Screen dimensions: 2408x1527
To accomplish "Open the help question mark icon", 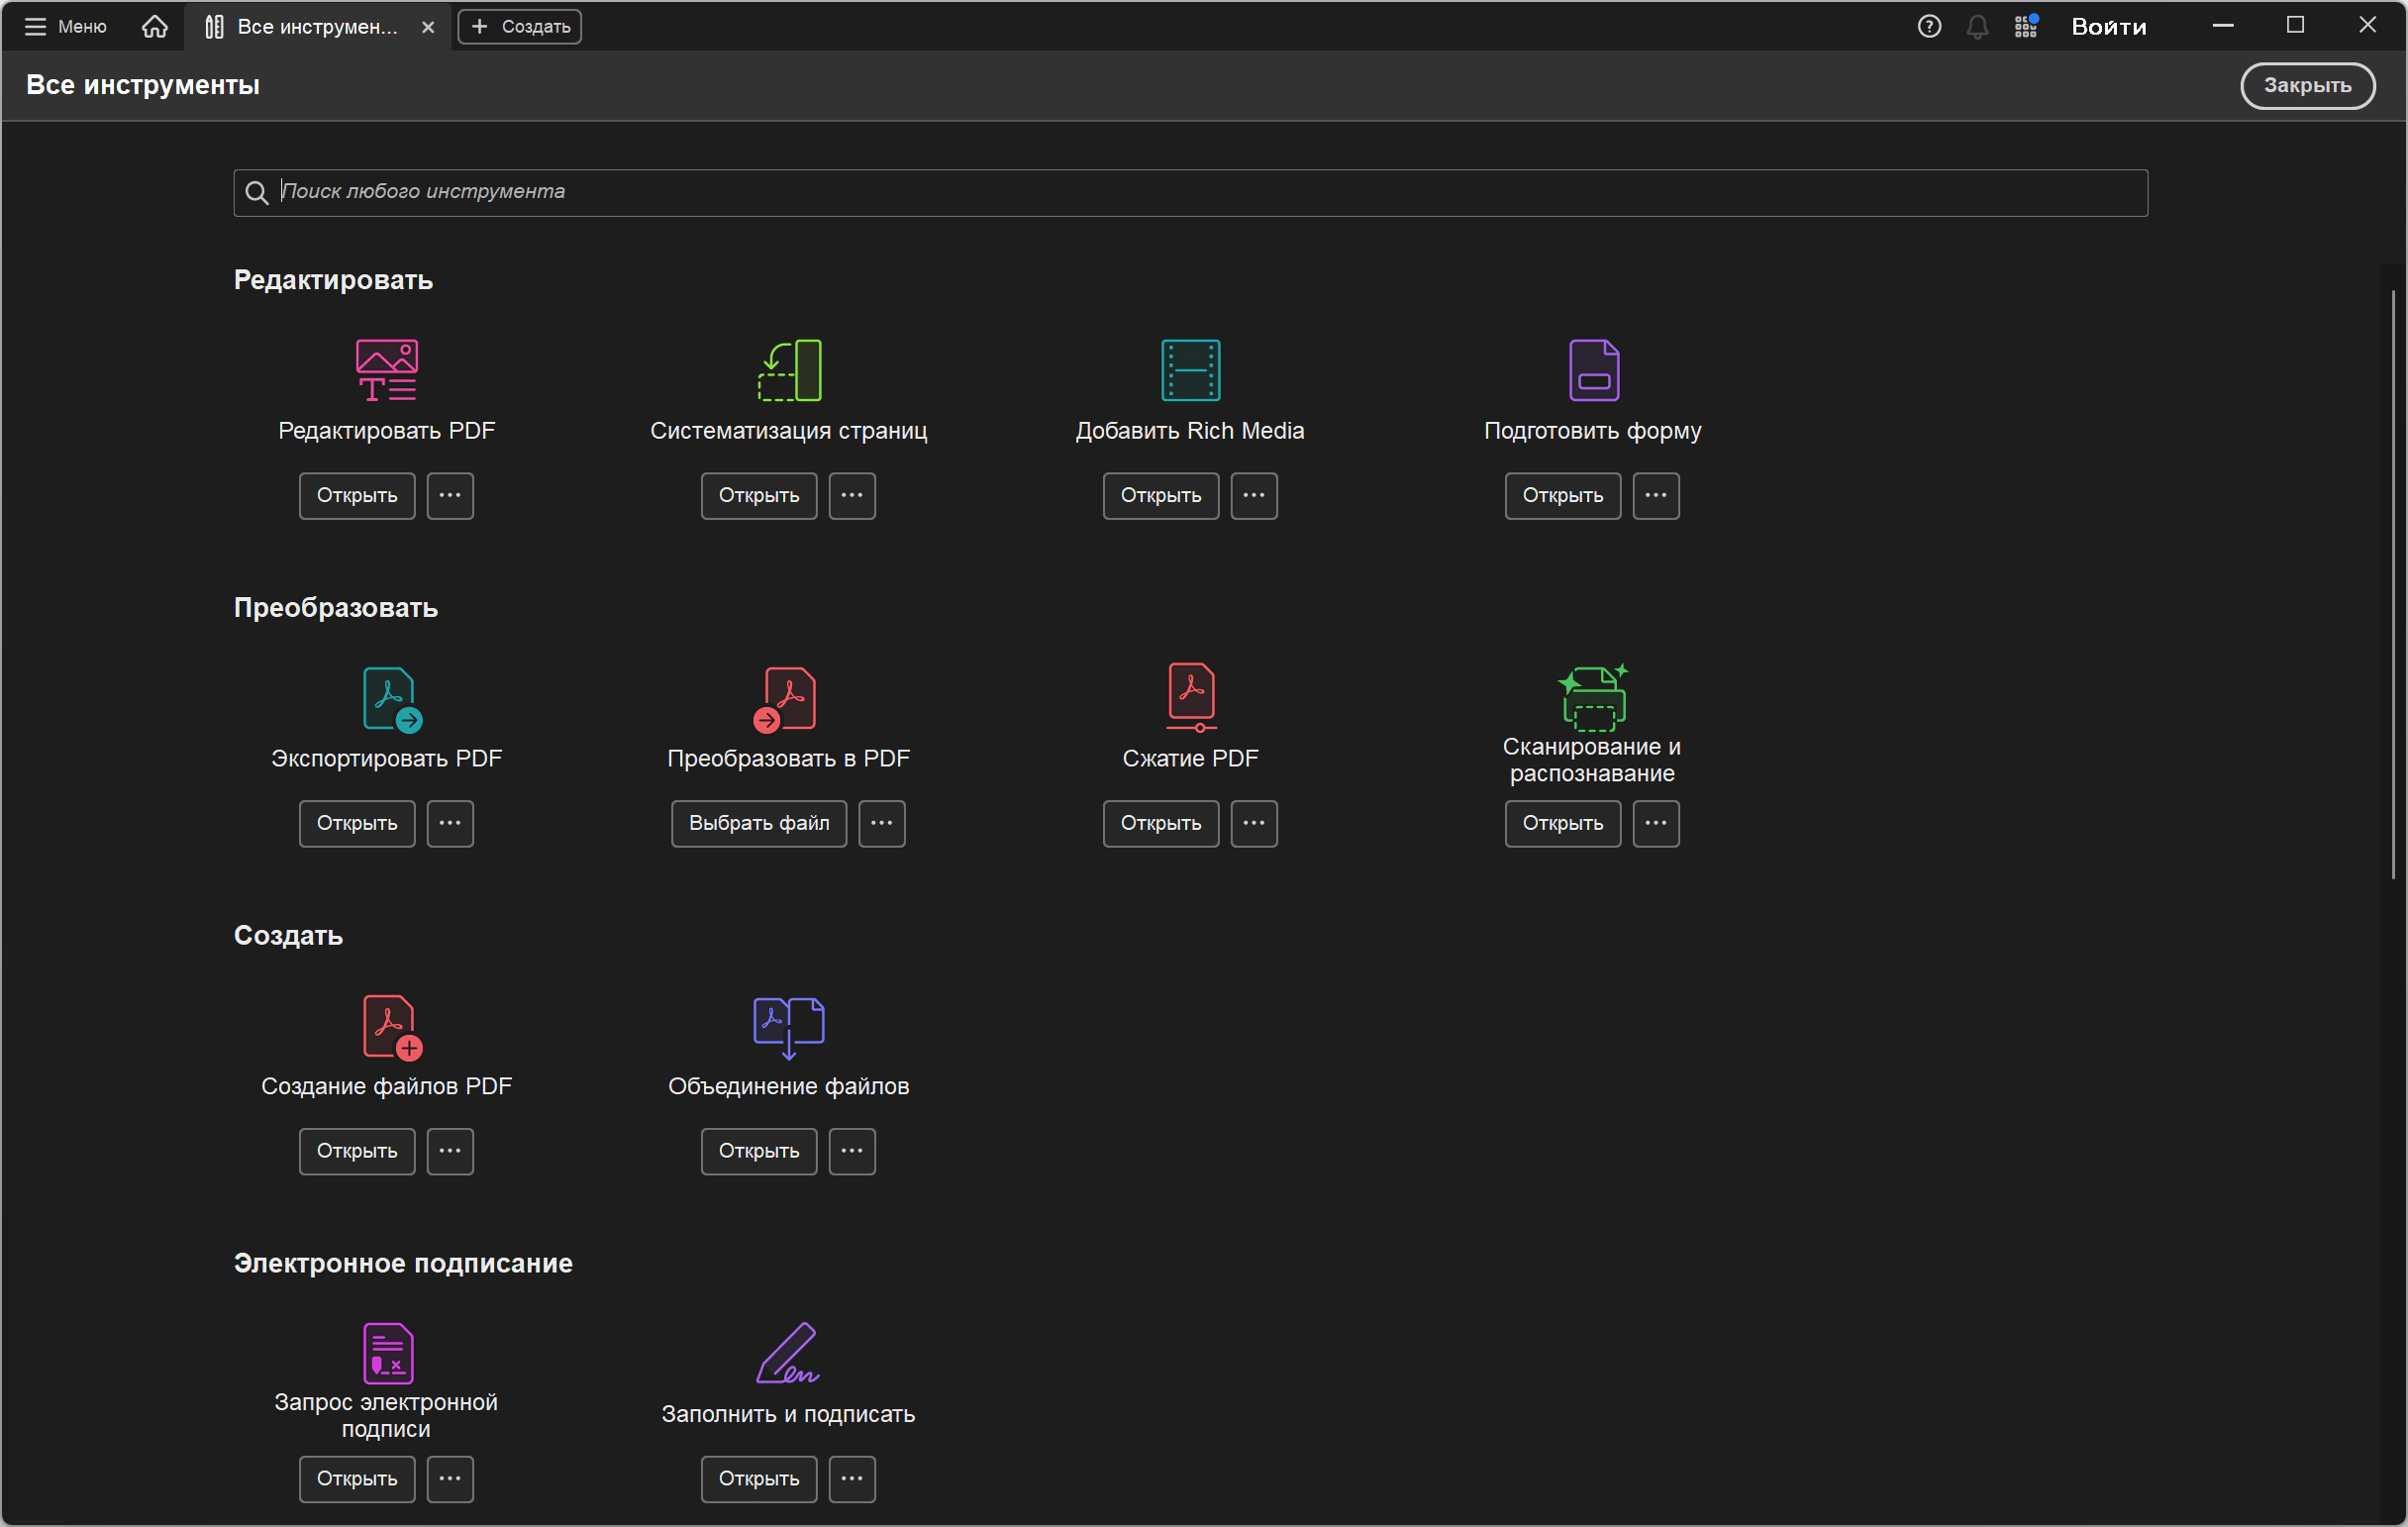I will tap(1929, 26).
